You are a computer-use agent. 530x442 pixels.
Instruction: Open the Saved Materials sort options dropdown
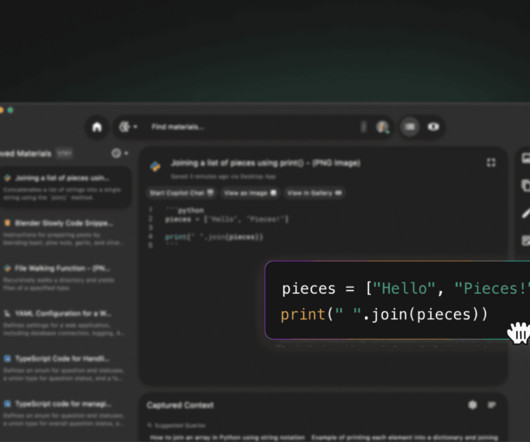tap(120, 153)
